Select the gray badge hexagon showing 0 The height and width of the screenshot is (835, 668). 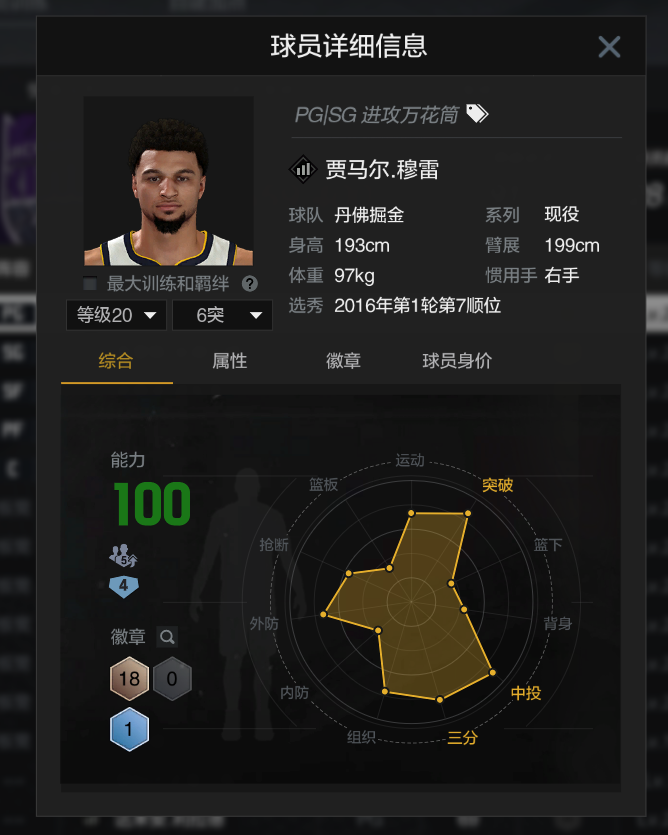pos(172,678)
